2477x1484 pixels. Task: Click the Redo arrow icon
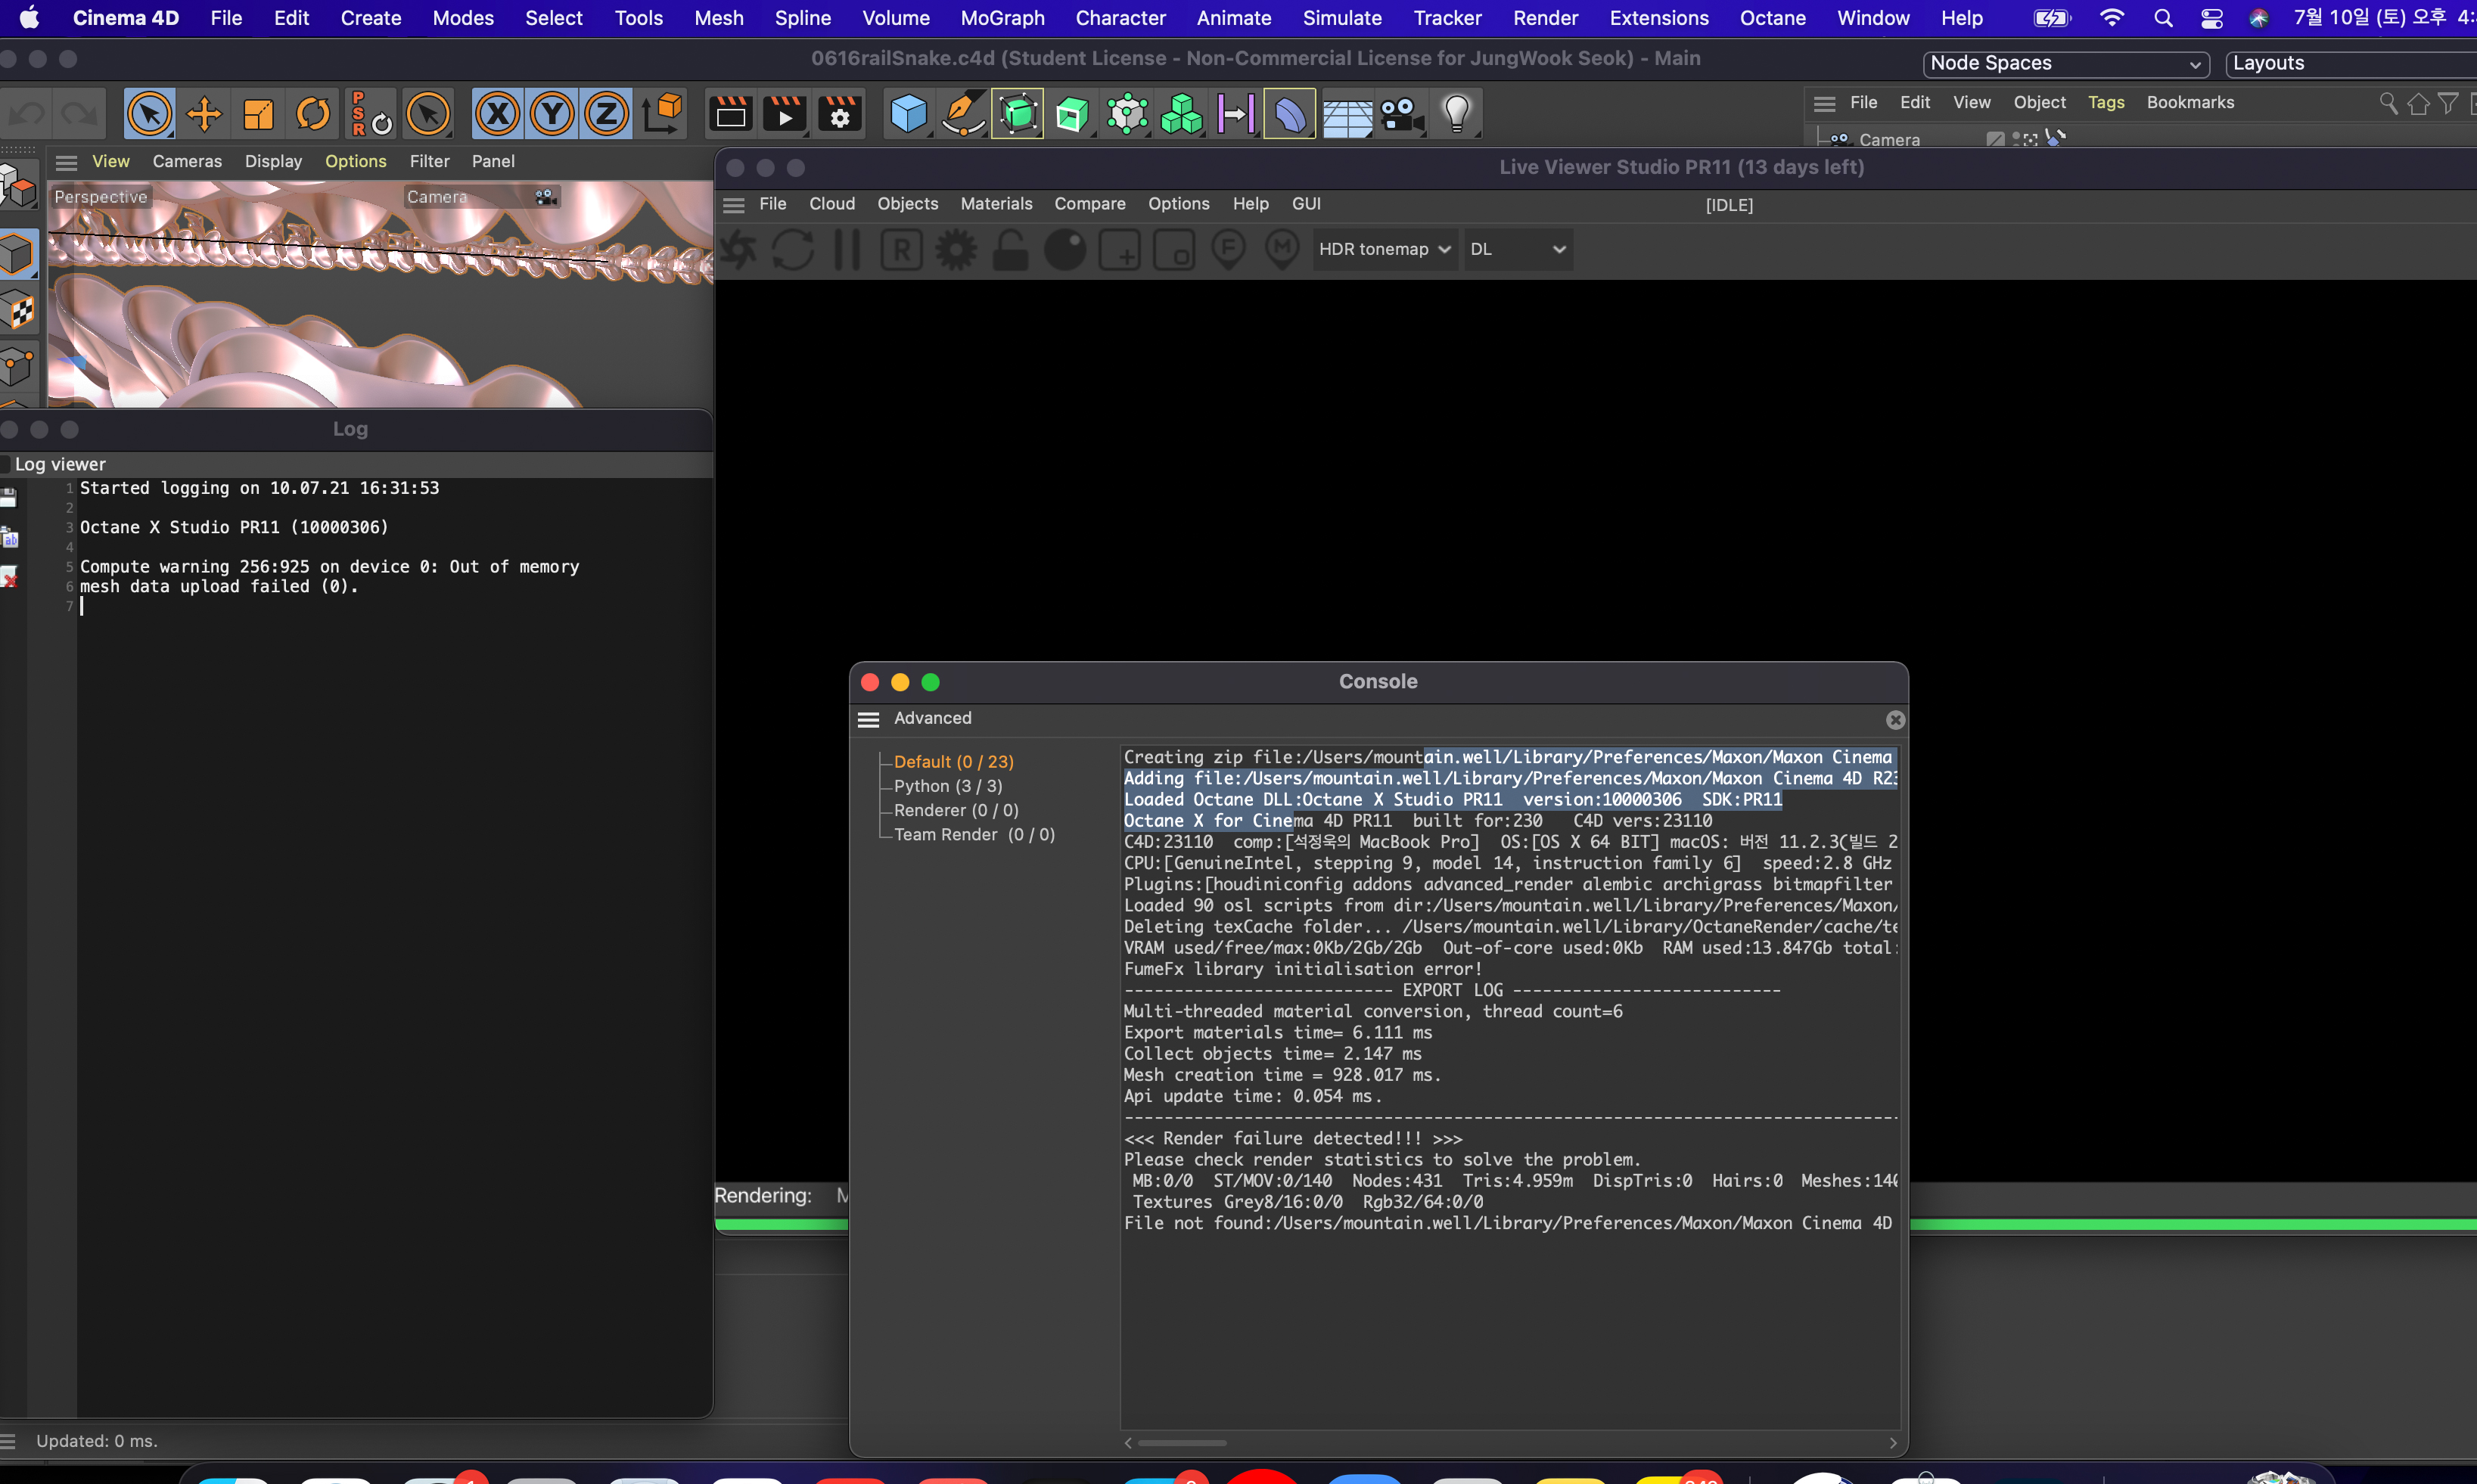pyautogui.click(x=80, y=114)
